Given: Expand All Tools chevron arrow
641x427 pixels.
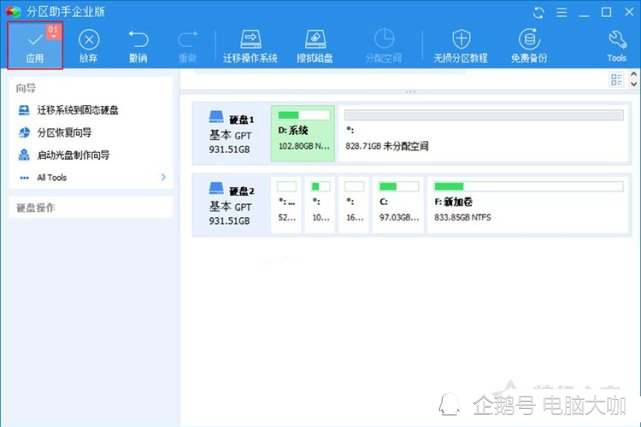Looking at the screenshot, I should point(164,177).
